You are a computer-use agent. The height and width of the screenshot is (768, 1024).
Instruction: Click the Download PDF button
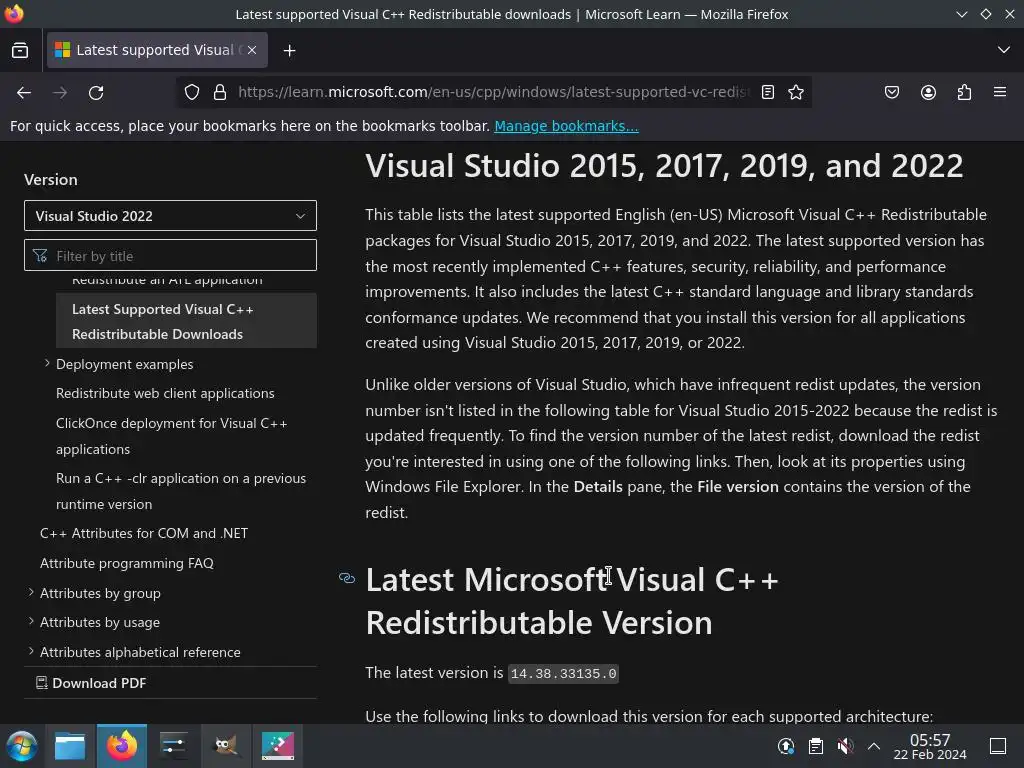coord(91,682)
